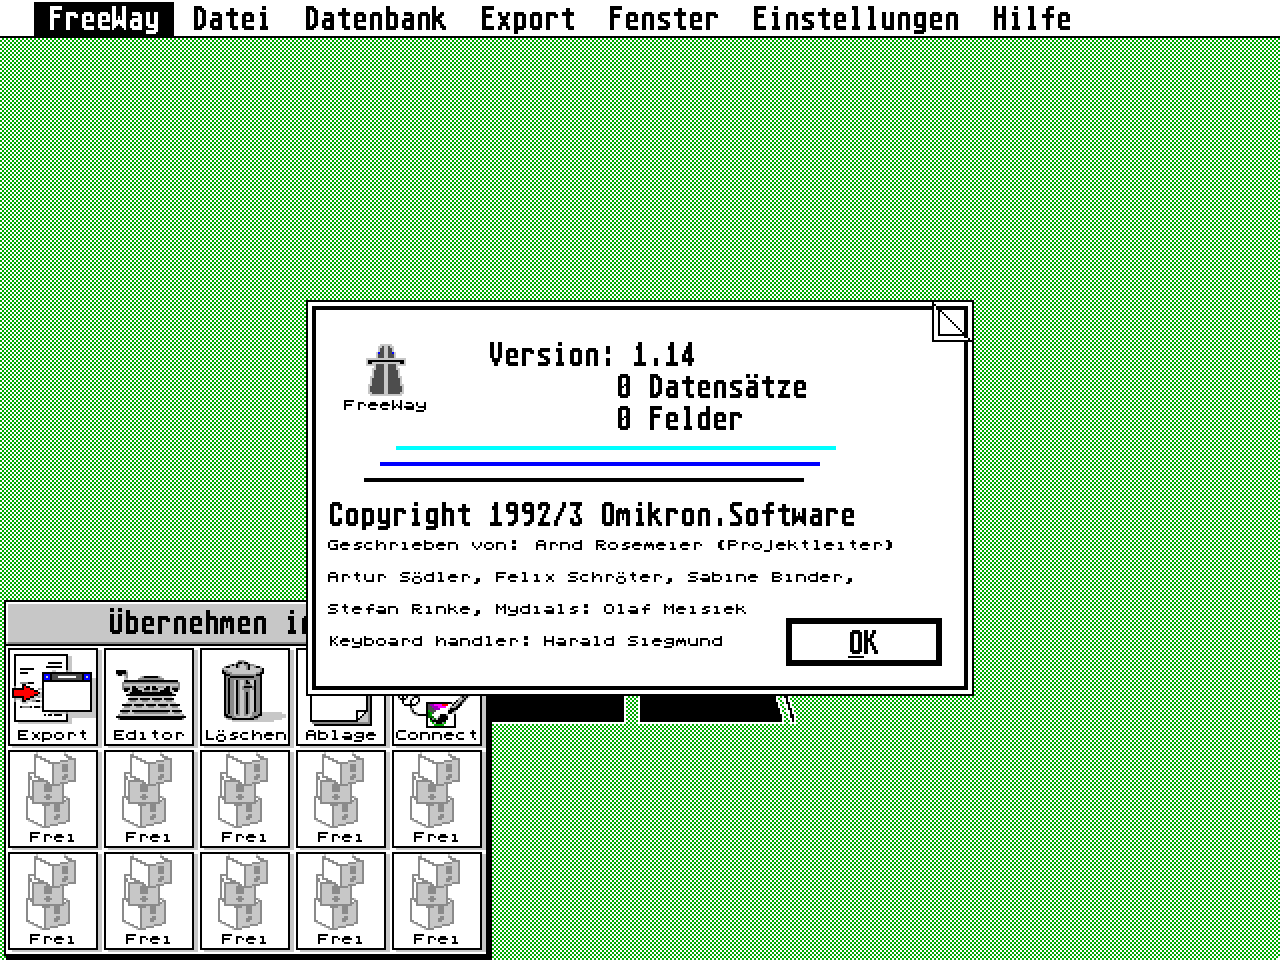The image size is (1280, 960).
Task: Select the Frei icon directly below Löschen
Action: pyautogui.click(x=245, y=798)
